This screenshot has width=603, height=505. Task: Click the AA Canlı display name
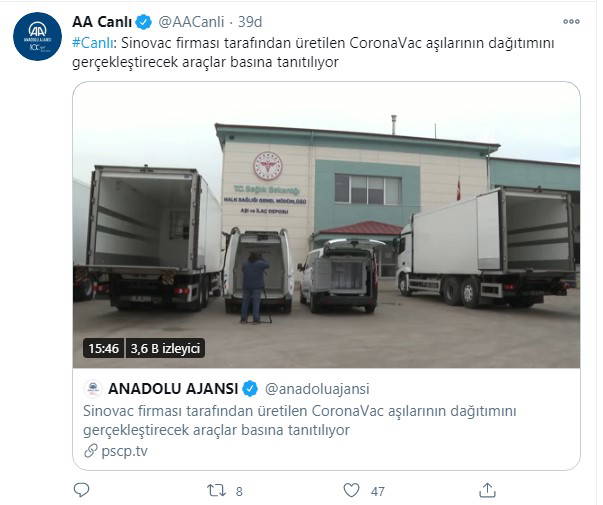tap(102, 22)
